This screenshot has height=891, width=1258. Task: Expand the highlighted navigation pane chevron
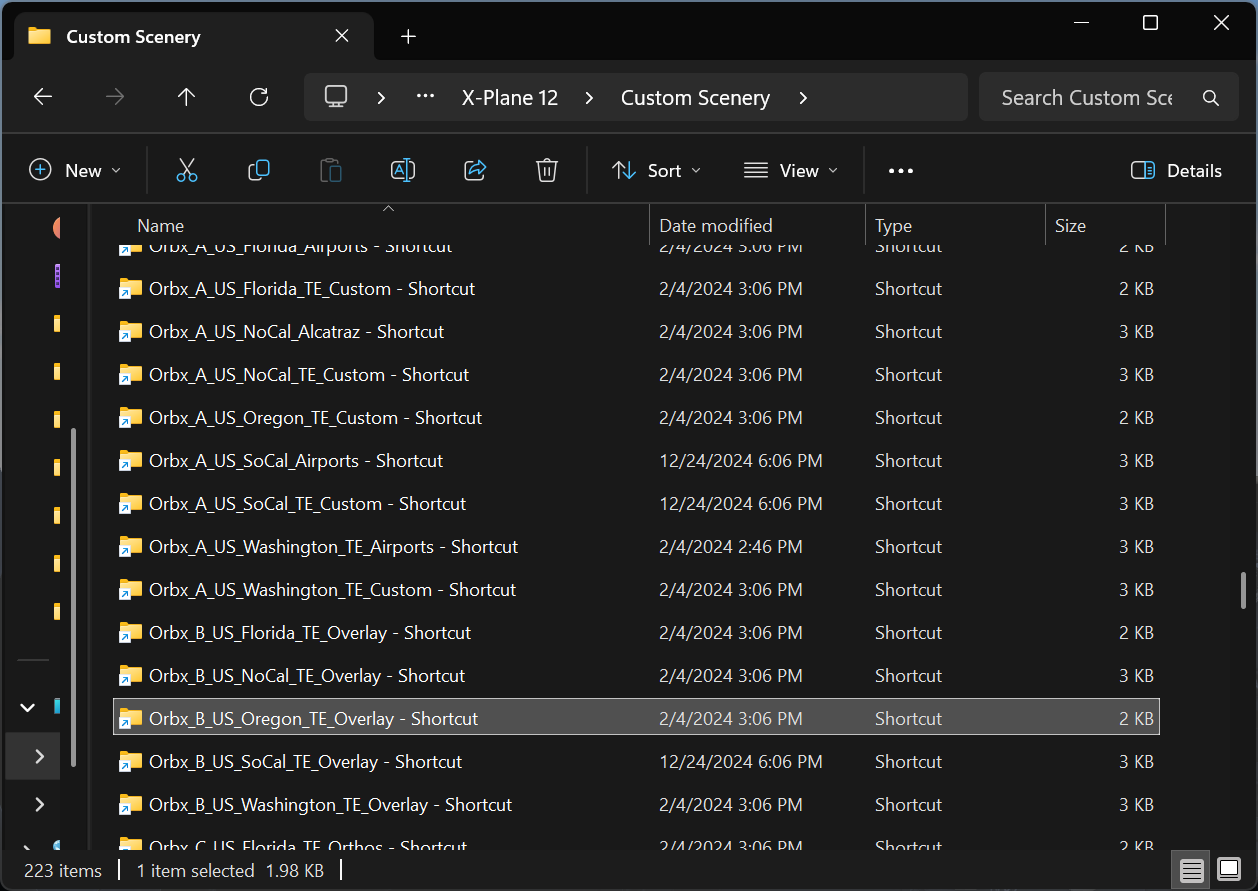pos(39,756)
